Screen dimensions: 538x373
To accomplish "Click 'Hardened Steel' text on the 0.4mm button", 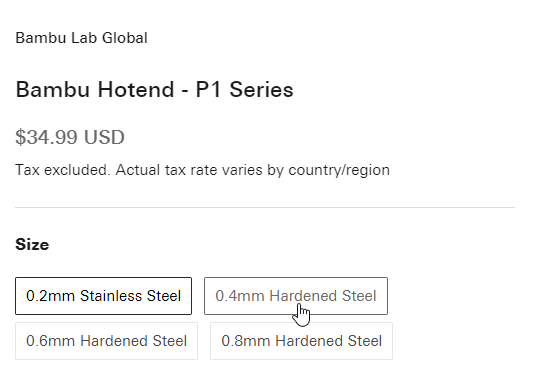I will pyautogui.click(x=323, y=296).
